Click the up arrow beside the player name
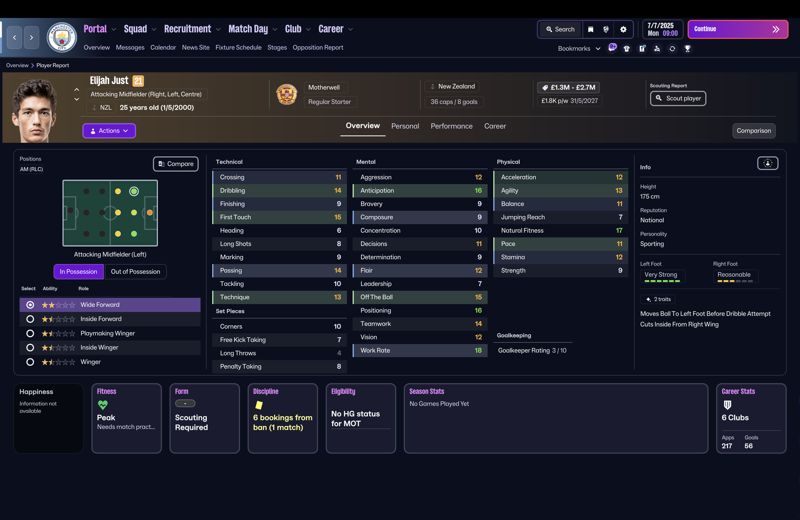Screen dimensions: 800x520 [77, 89]
